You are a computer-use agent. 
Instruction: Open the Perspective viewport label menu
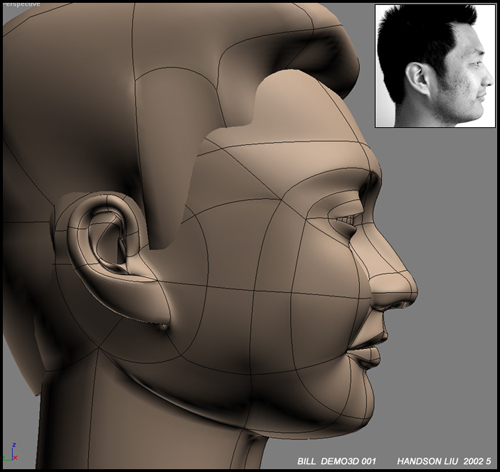coord(21,4)
